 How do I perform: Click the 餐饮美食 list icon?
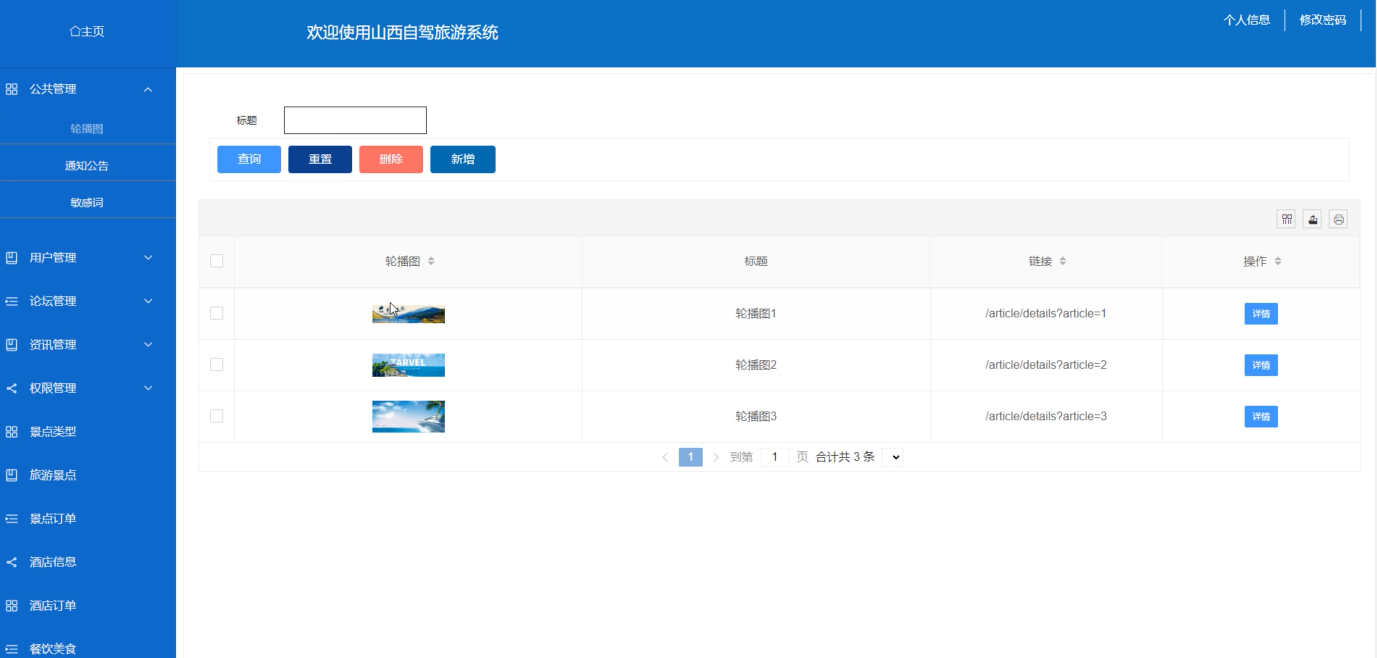pyautogui.click(x=12, y=649)
